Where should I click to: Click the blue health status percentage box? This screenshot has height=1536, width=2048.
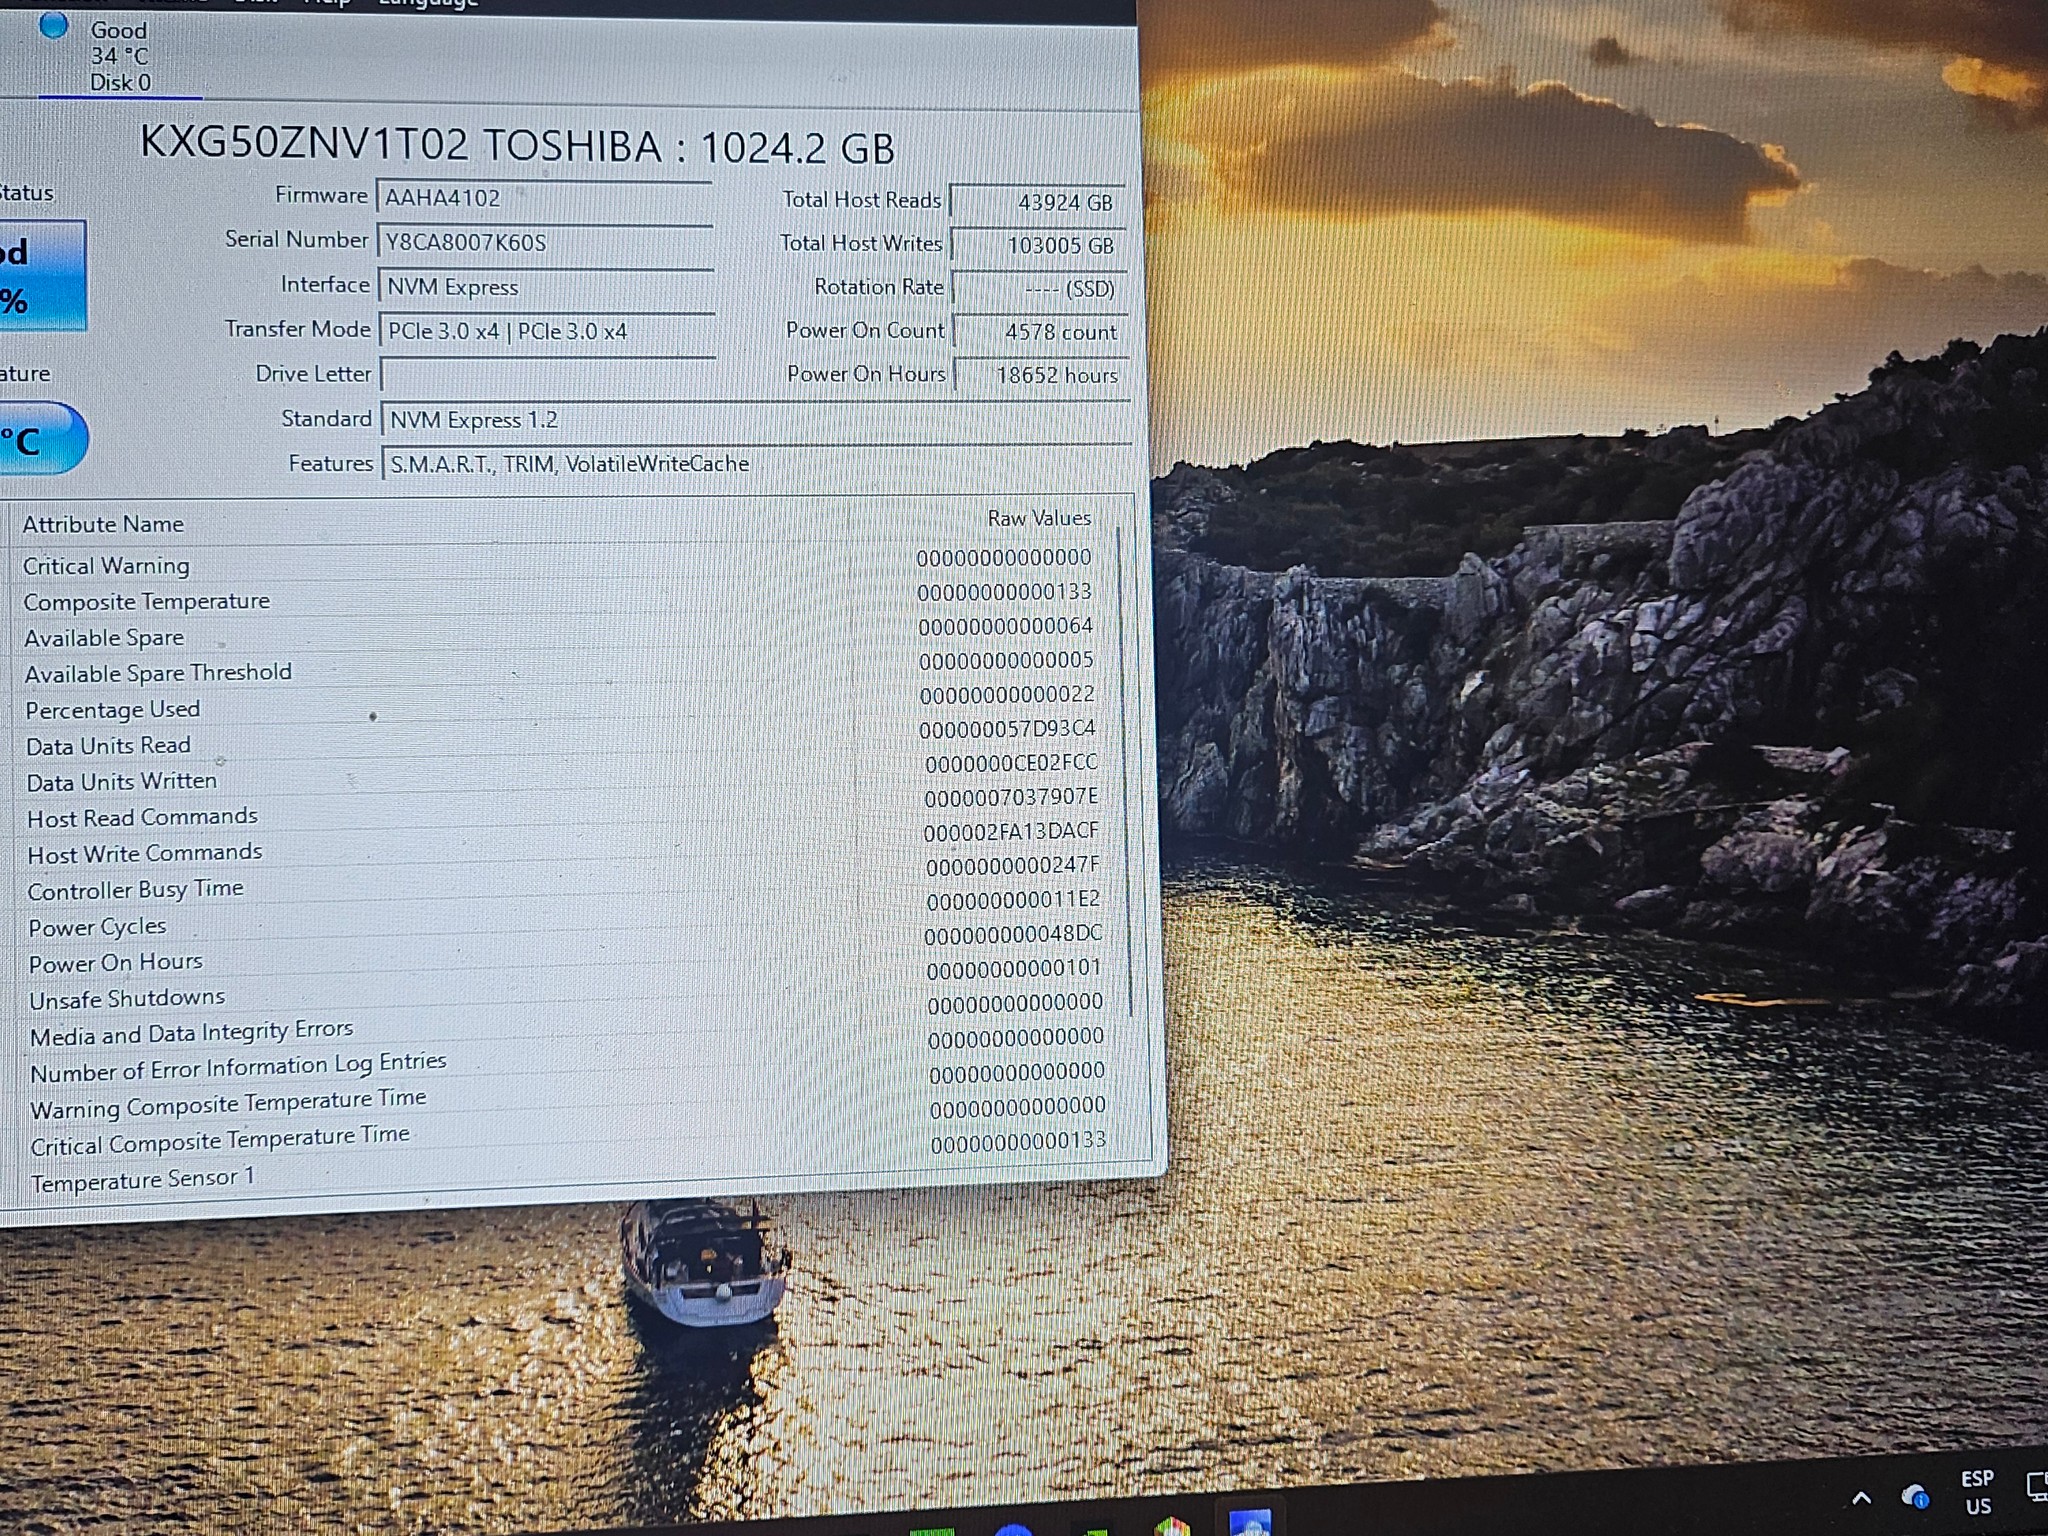point(42,276)
